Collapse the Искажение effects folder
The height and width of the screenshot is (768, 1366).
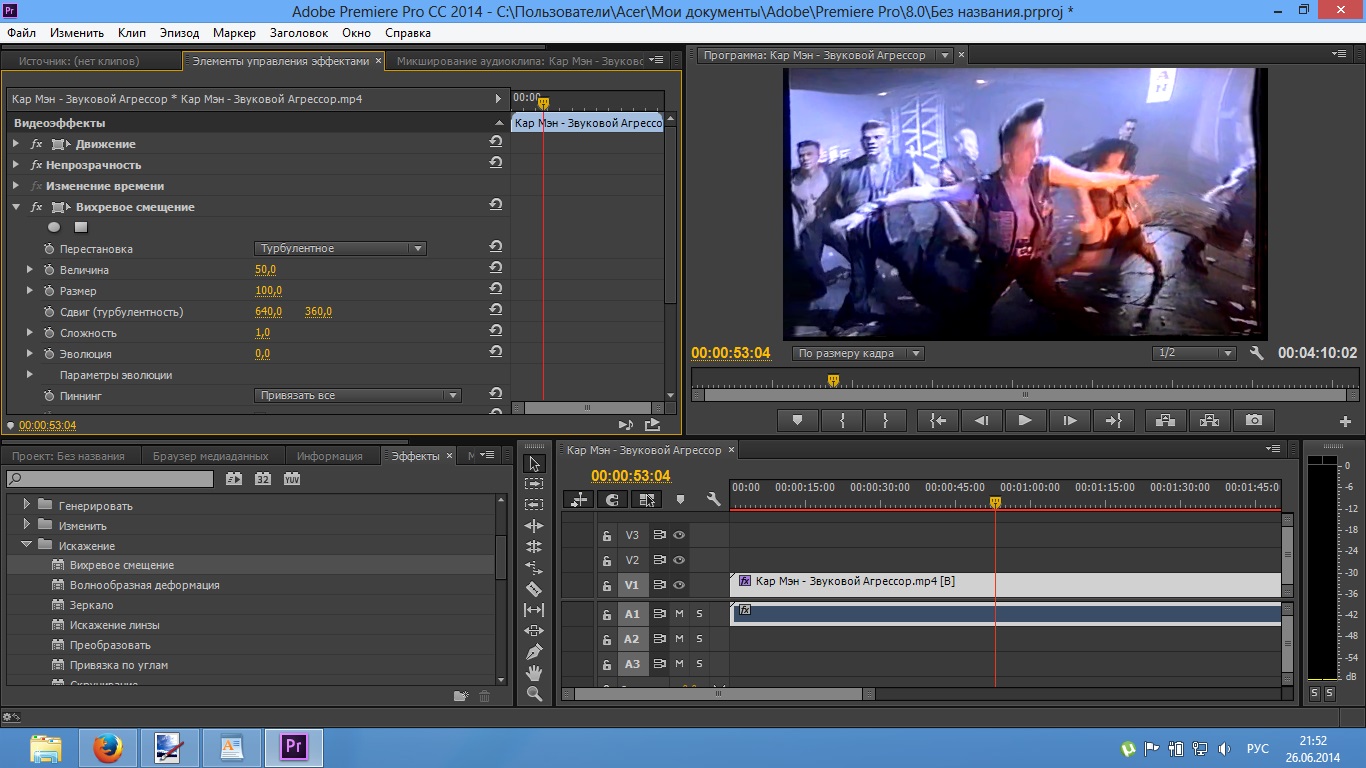coord(27,545)
